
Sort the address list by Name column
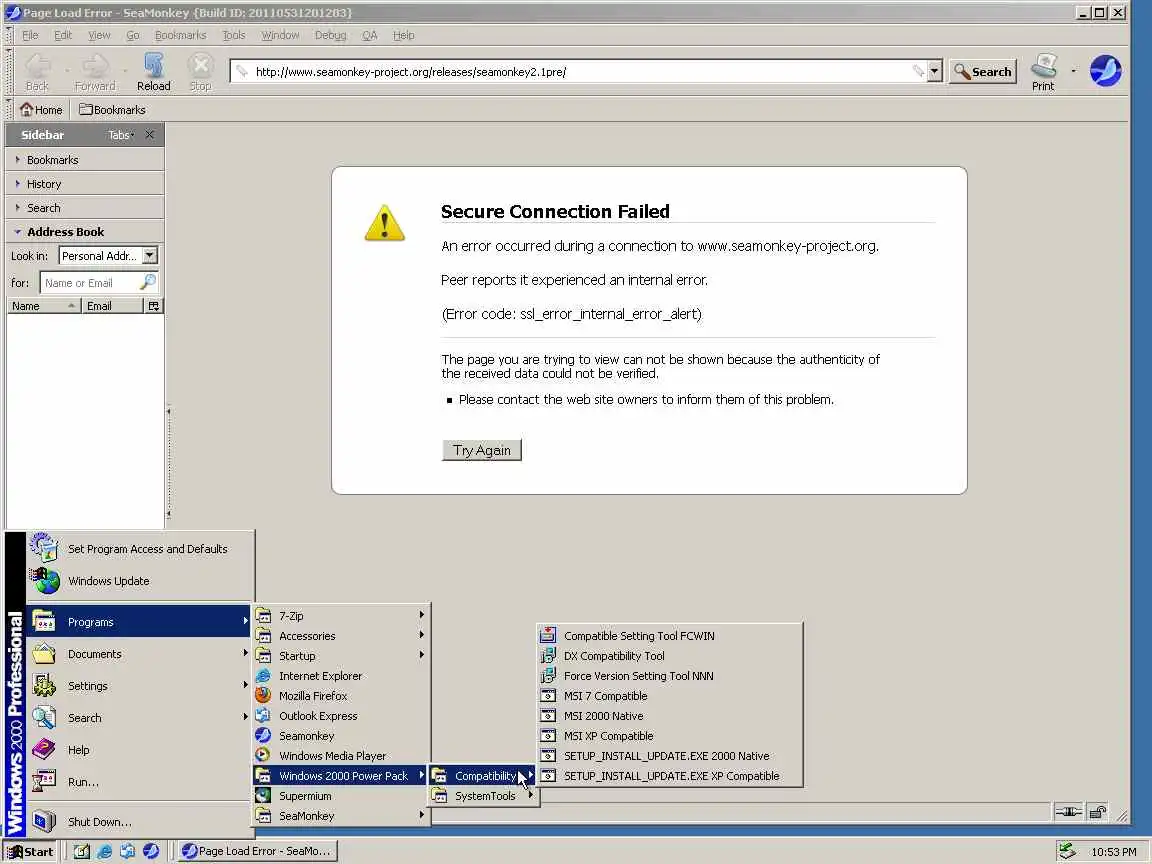click(43, 306)
